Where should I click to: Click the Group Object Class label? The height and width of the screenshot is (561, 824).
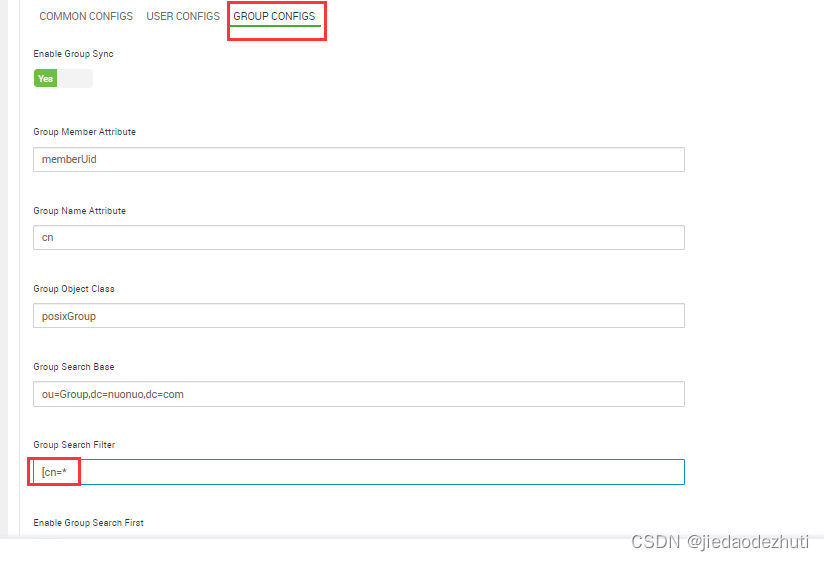[x=74, y=289]
